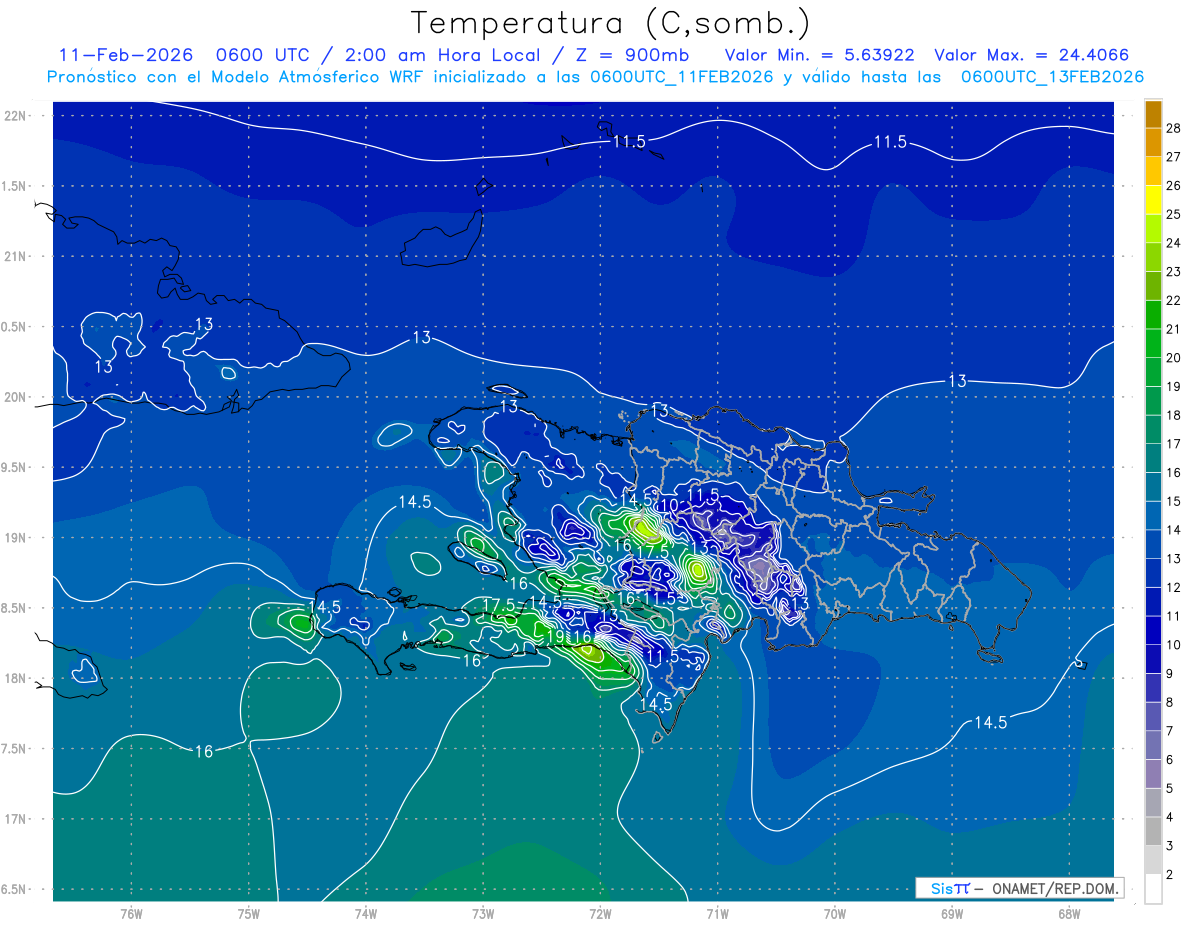Screen dimensions: 1200x927
Task: Select the bright green swatch between 21 and 22
Action: [x=1153, y=315]
